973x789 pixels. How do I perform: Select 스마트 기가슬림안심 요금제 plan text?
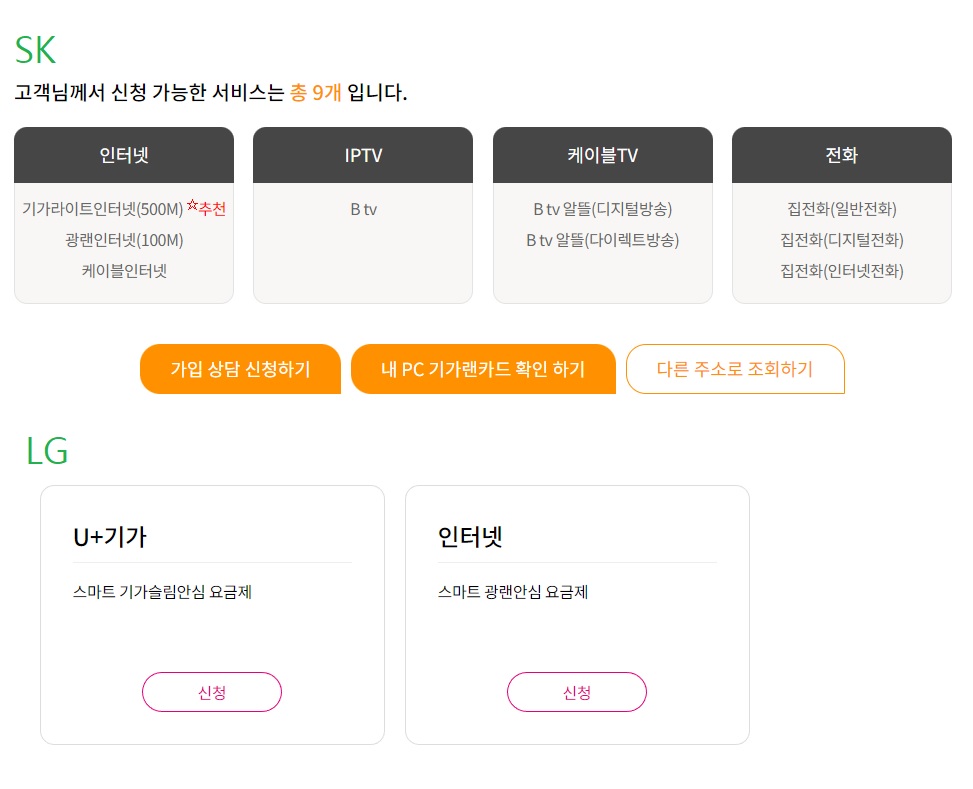pos(163,592)
